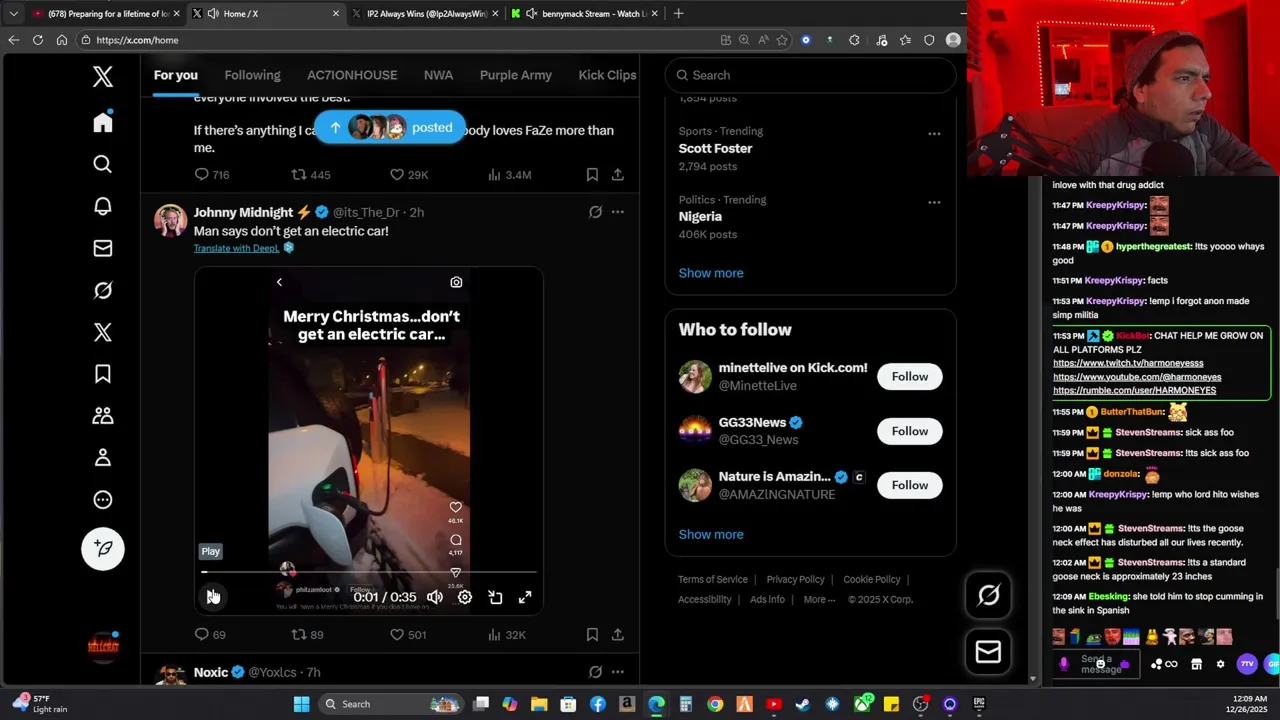
Task: Bookmark the post with 3.4M views
Action: [592, 174]
